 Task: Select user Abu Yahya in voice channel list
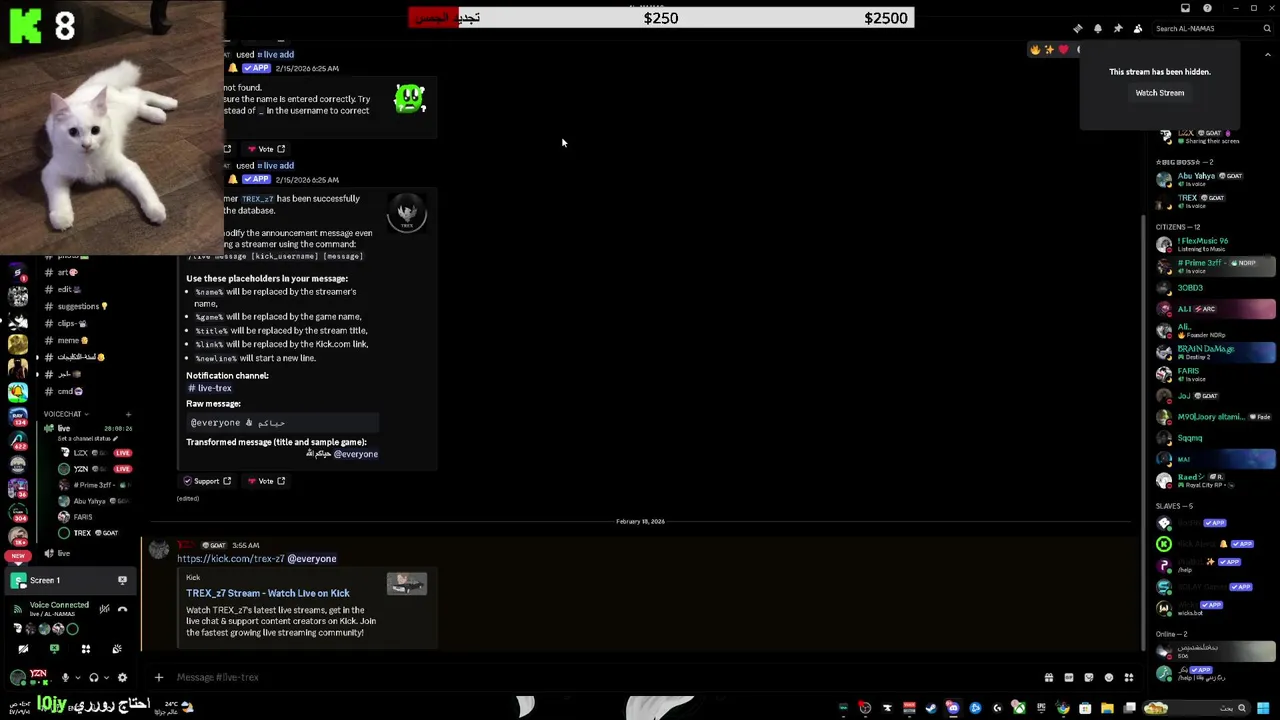coord(95,501)
